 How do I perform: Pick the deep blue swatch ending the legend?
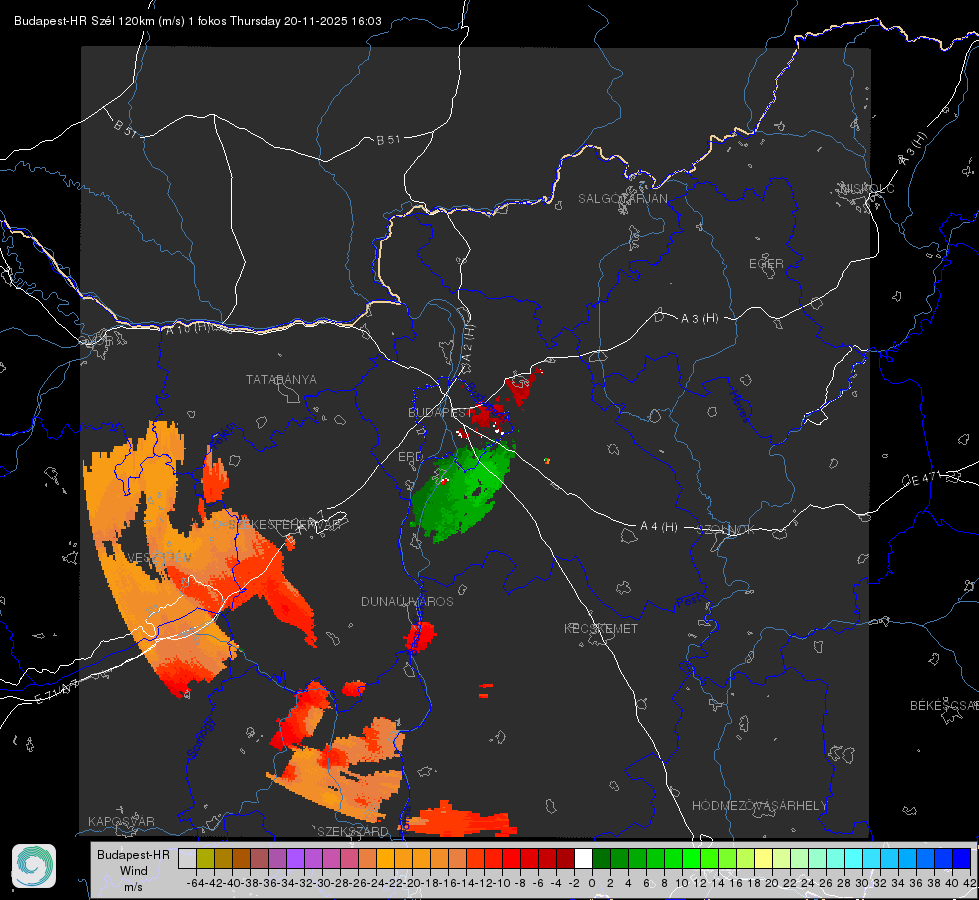pyautogui.click(x=962, y=859)
